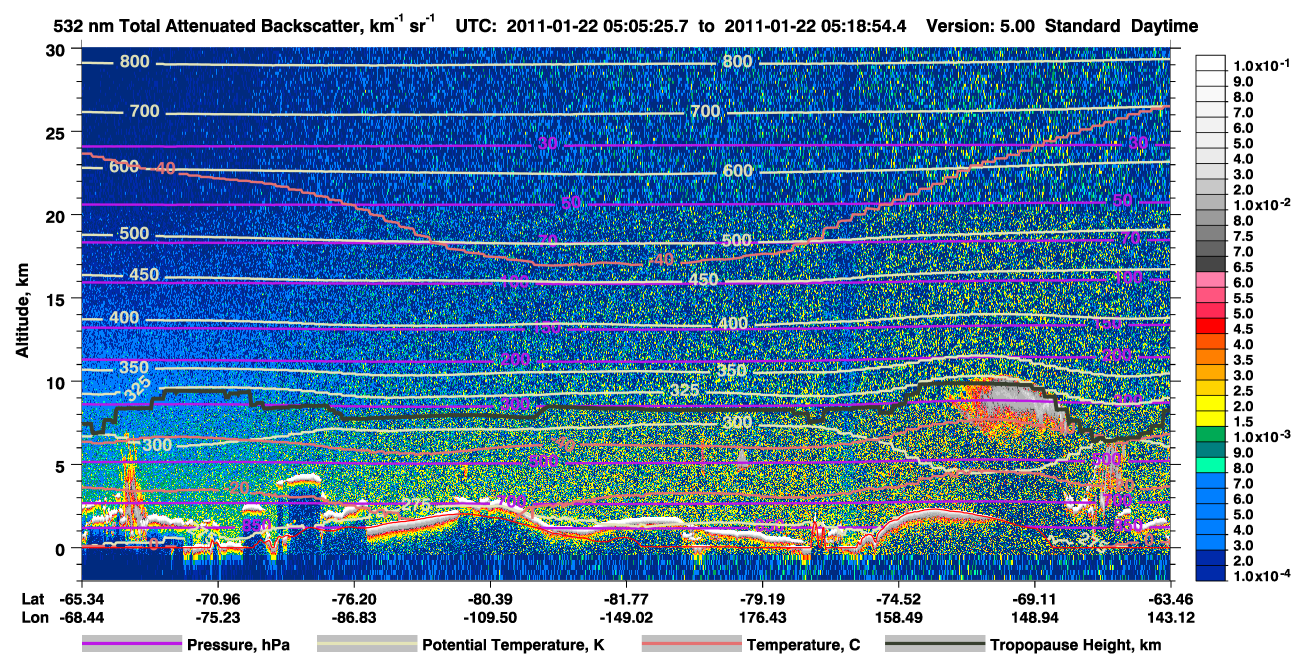This screenshot has width=1300, height=667.
Task: Click longitude value -109.50
Action: coord(491,617)
